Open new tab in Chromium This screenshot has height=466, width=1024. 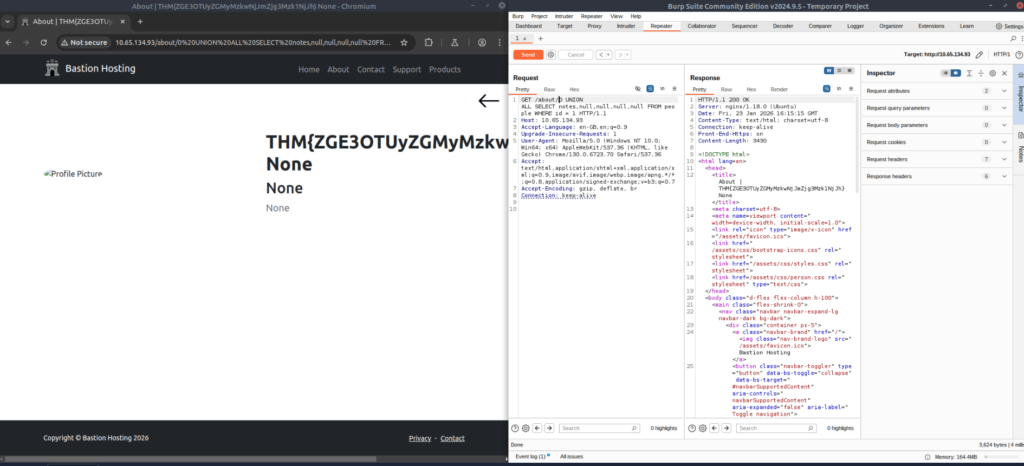(x=140, y=22)
